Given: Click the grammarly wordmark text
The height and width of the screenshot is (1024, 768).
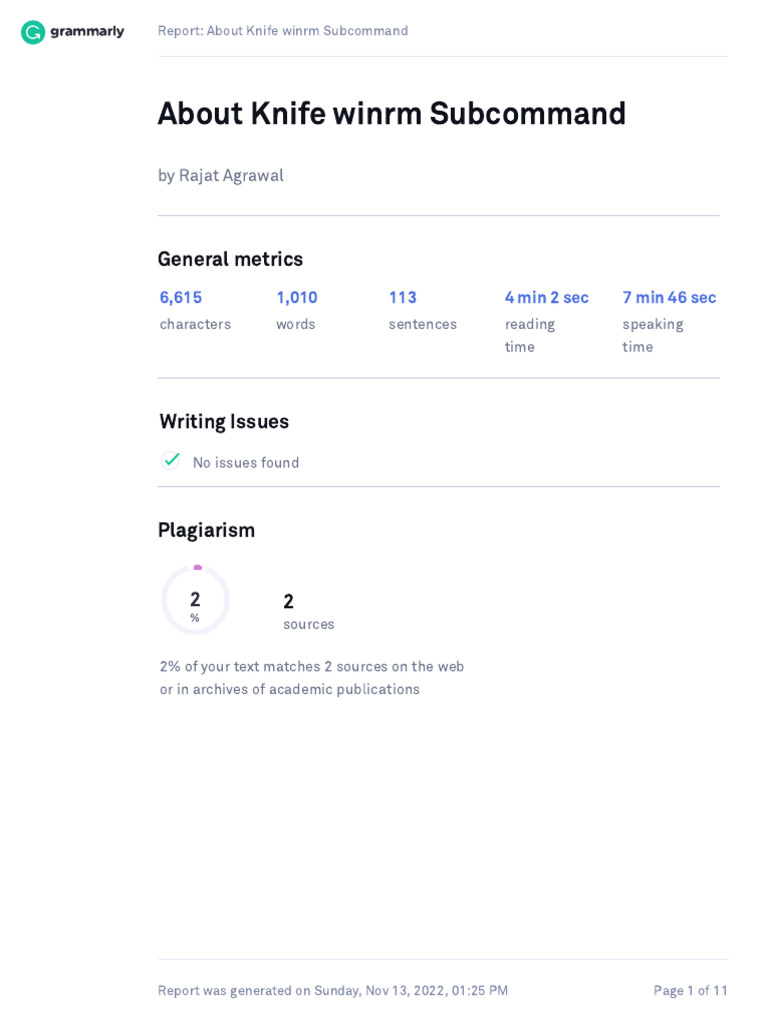Looking at the screenshot, I should tap(87, 32).
